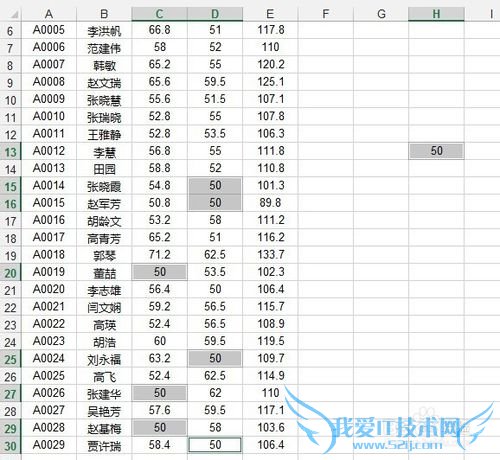Click cell 58.4 in column C
This screenshot has width=500, height=460.
click(x=160, y=445)
